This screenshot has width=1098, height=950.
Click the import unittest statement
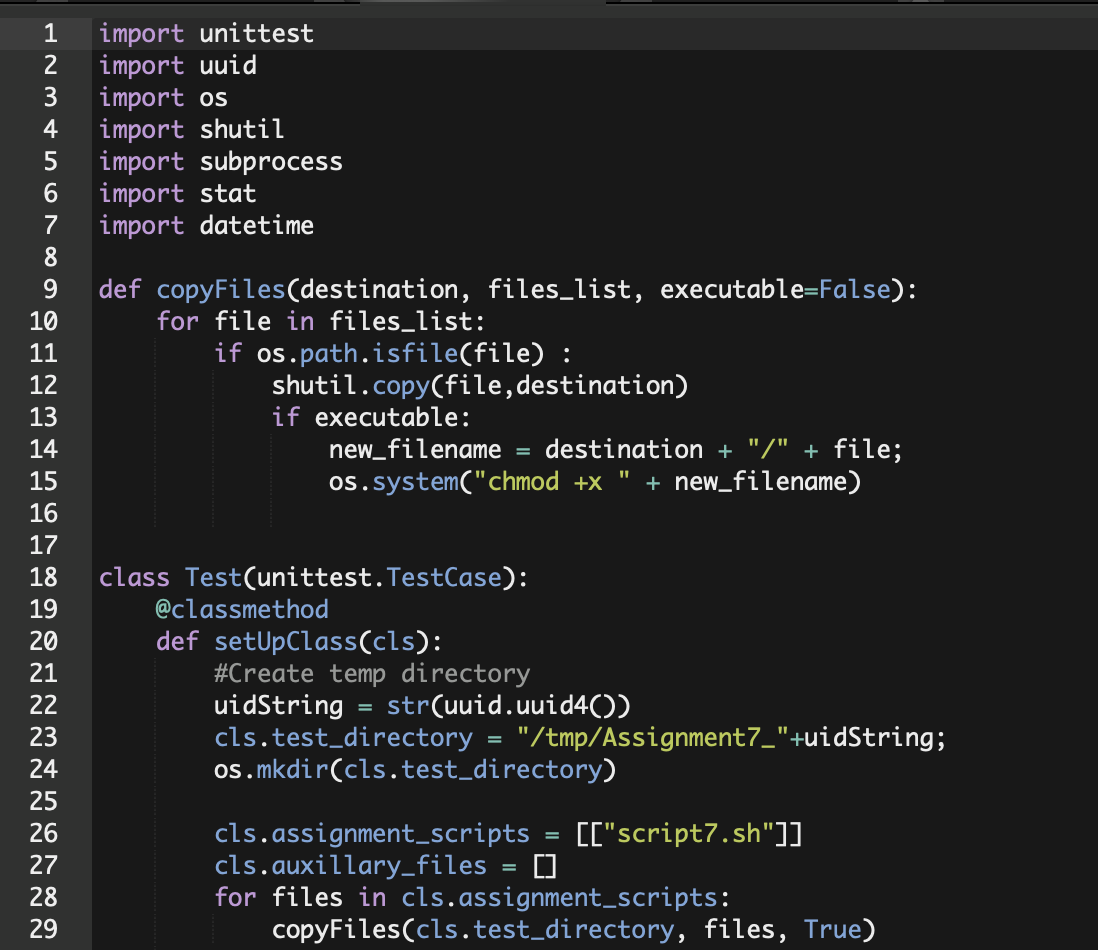(205, 33)
